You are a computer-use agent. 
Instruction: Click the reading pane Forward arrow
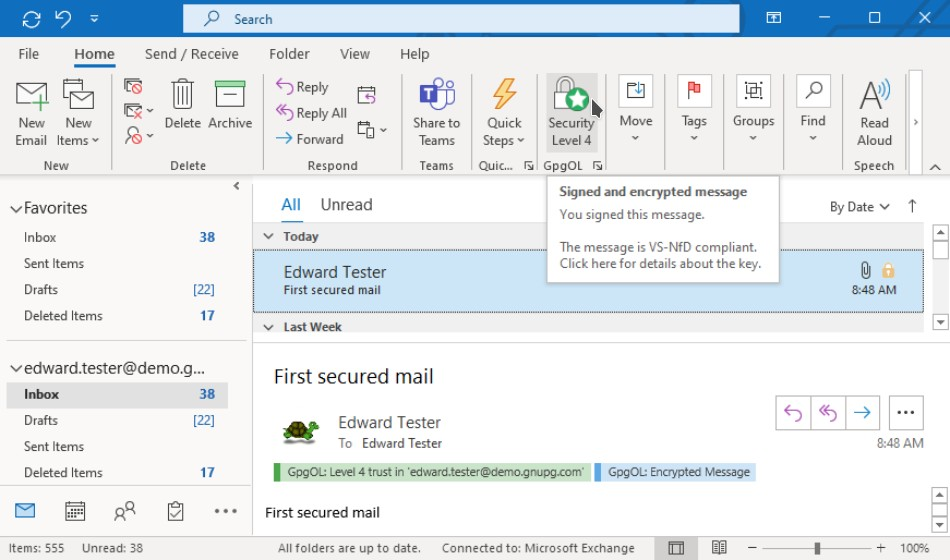(x=862, y=413)
